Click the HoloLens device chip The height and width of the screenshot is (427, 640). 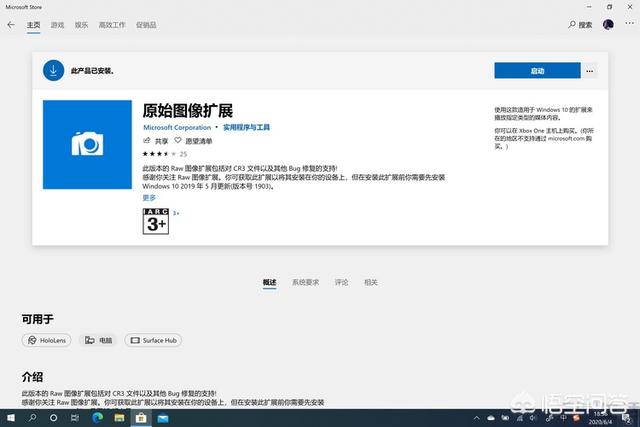47,340
